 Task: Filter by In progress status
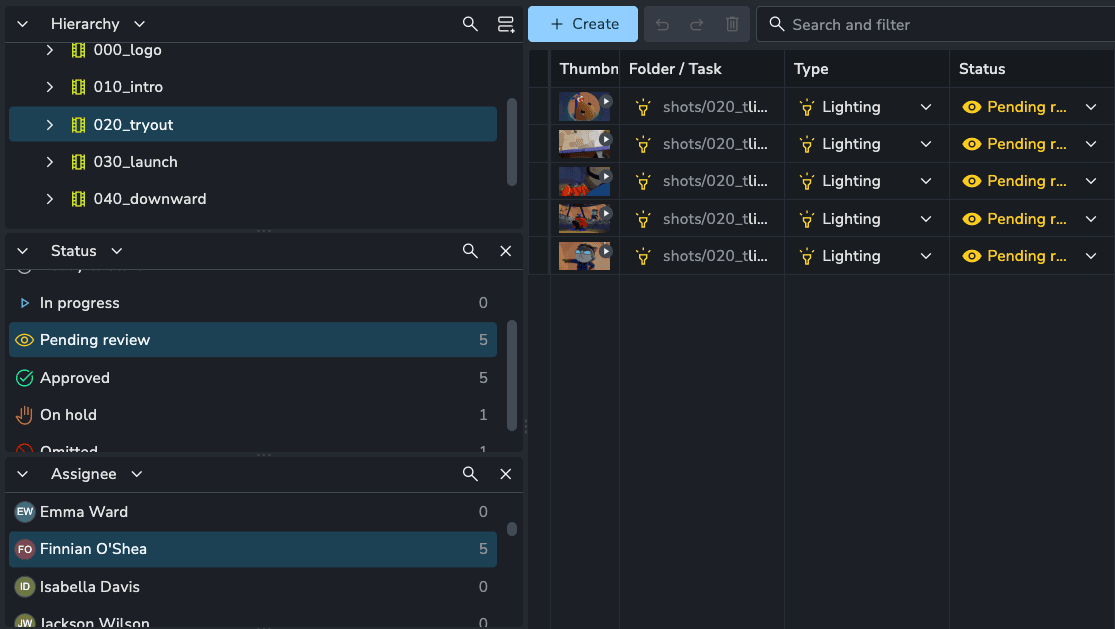tap(252, 303)
